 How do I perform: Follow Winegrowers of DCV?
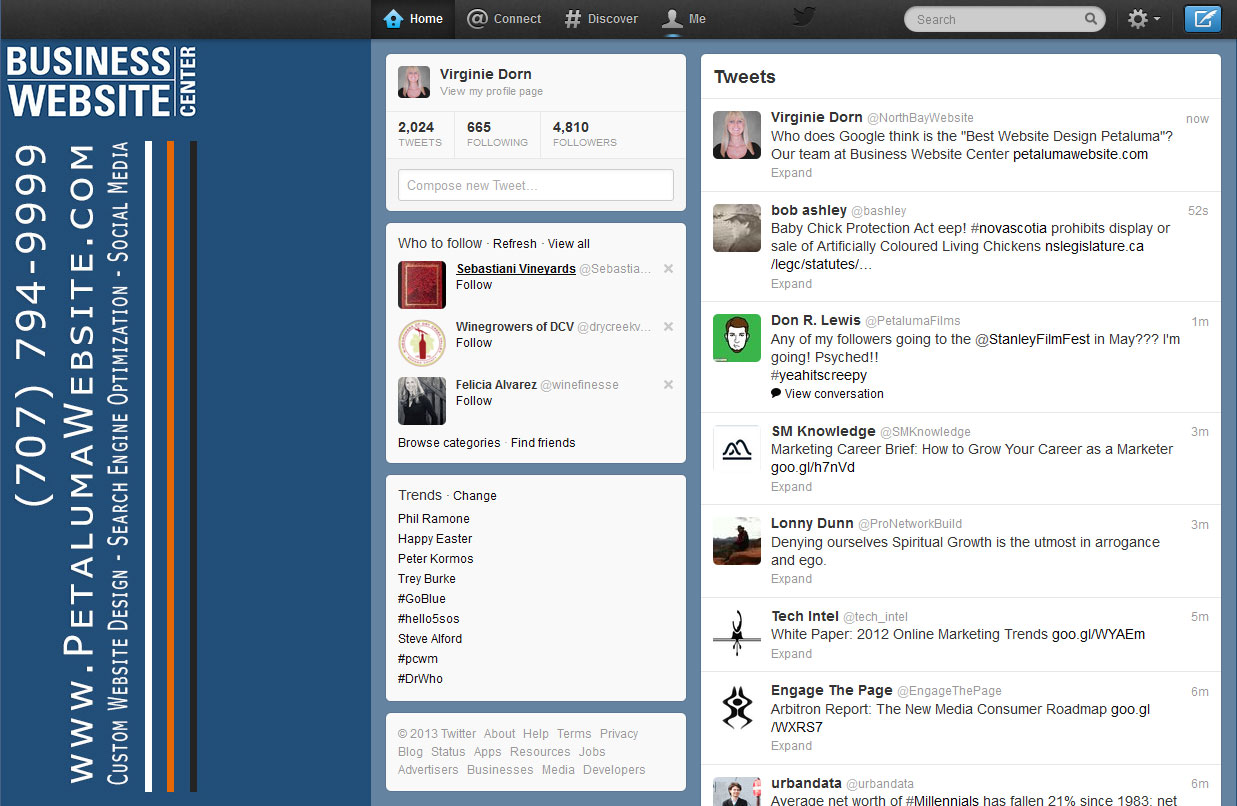coord(474,343)
